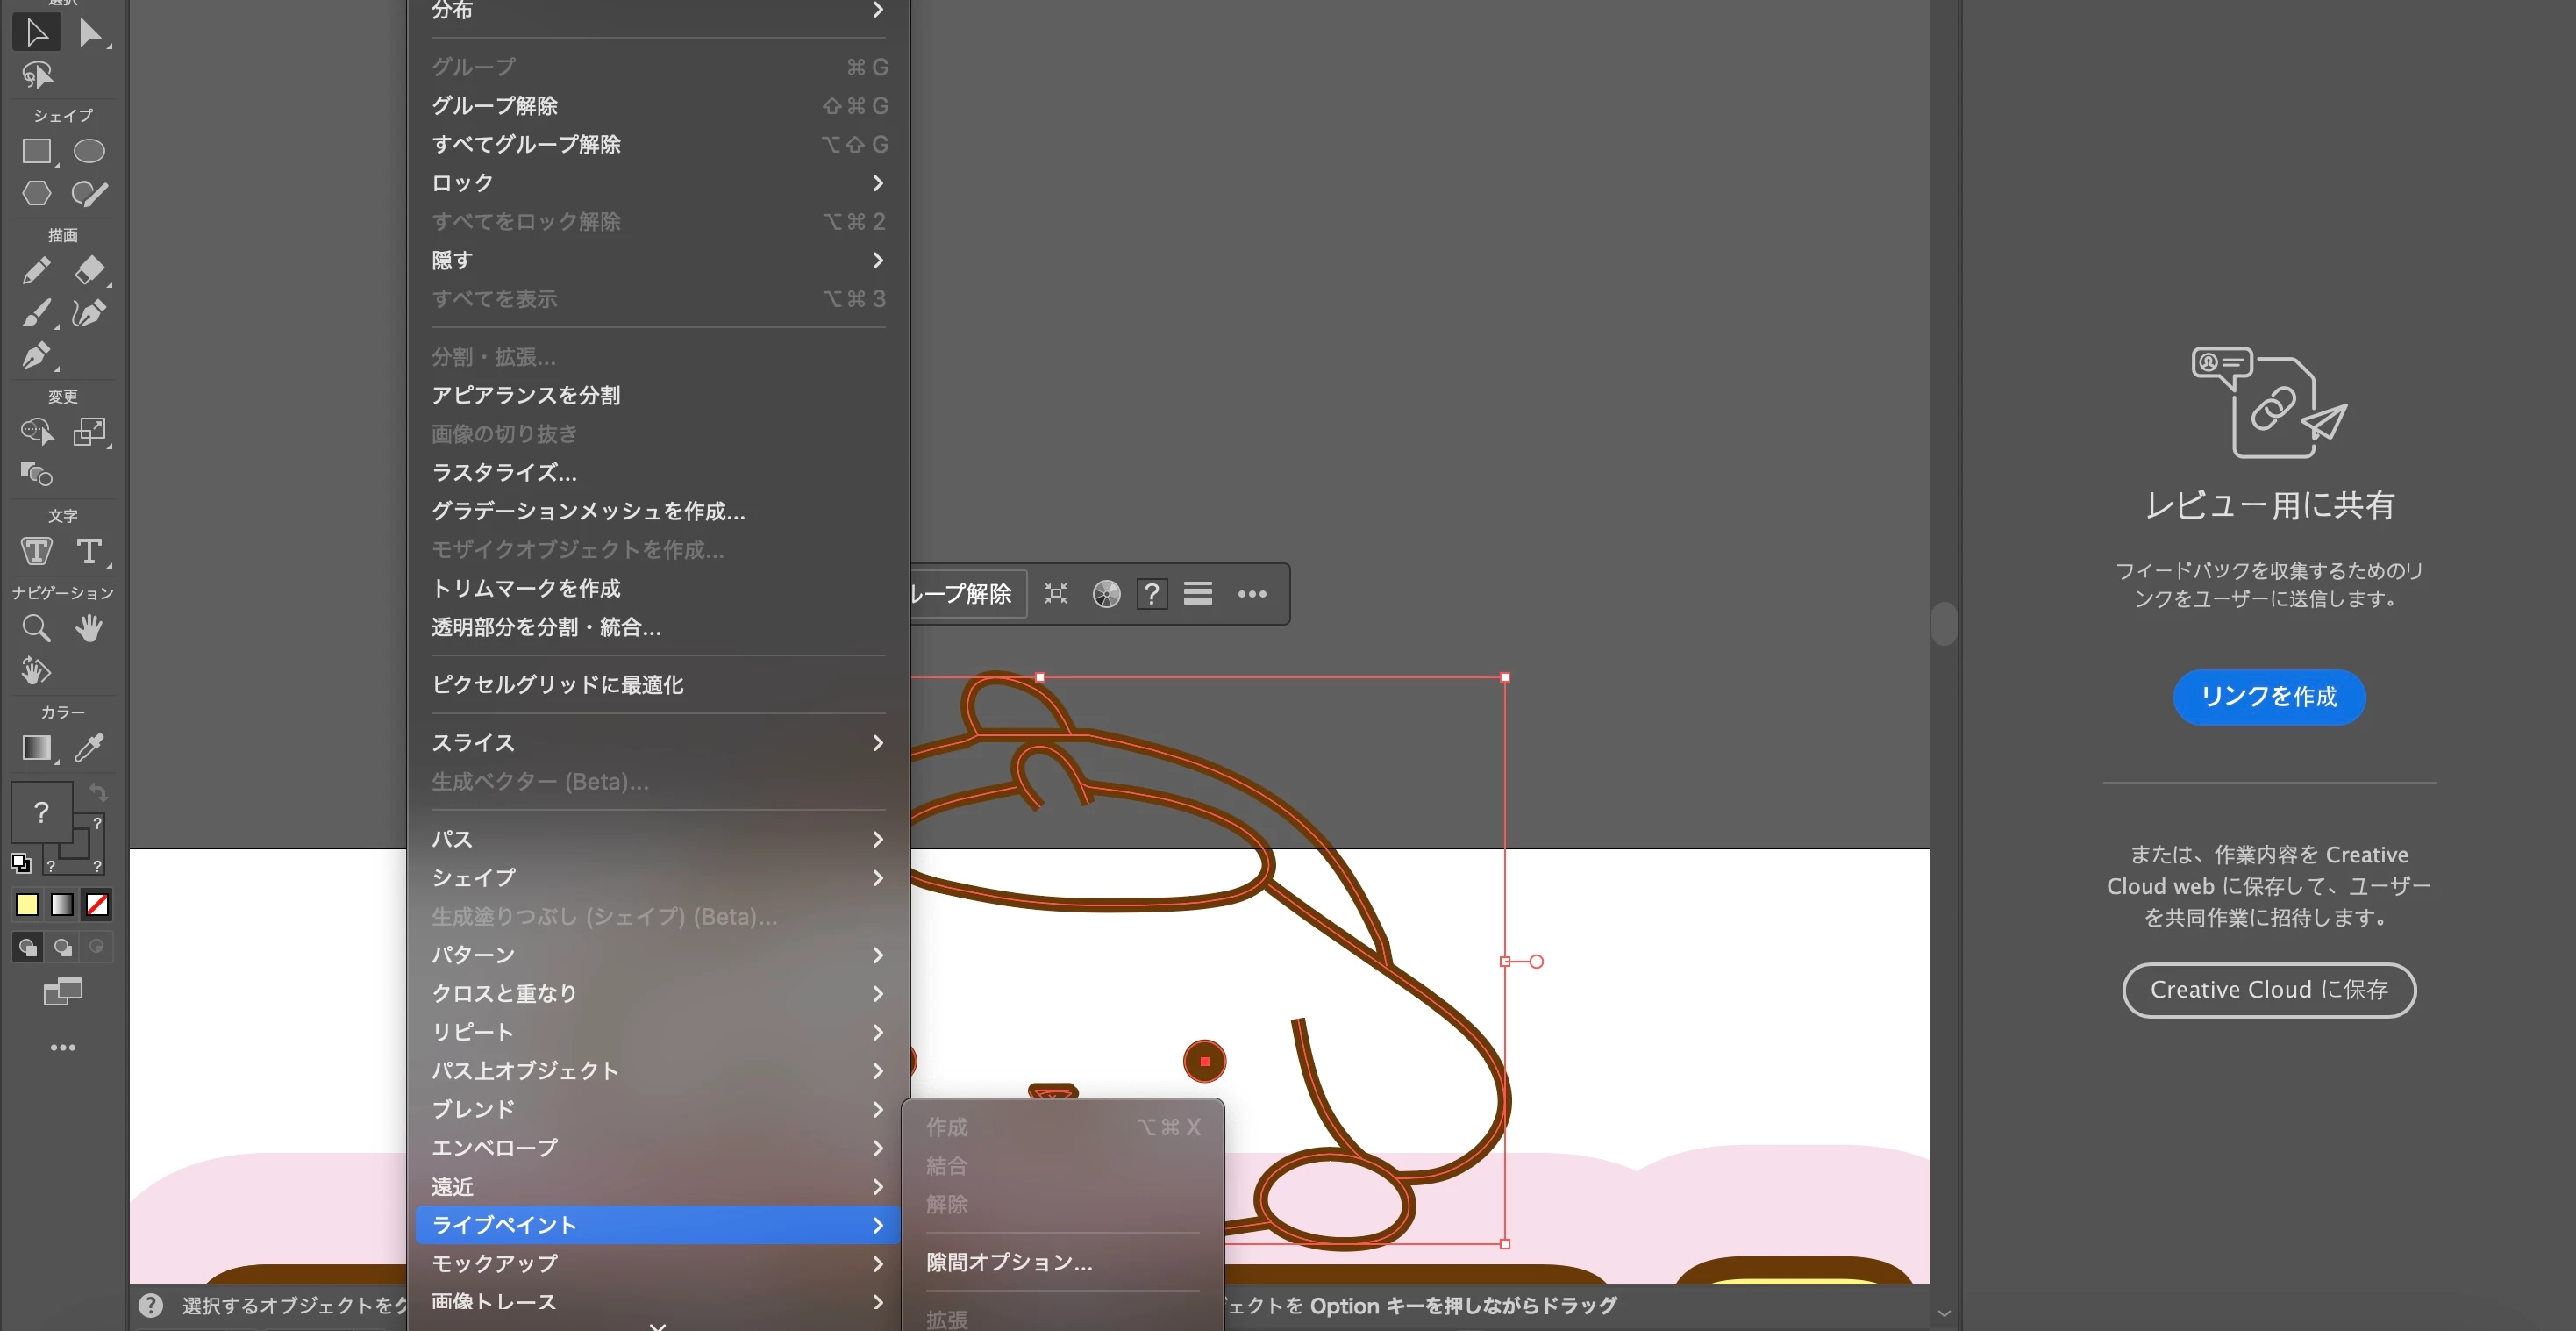Select the Ellipse shape tool
The image size is (2576, 1331).
pyautogui.click(x=89, y=151)
